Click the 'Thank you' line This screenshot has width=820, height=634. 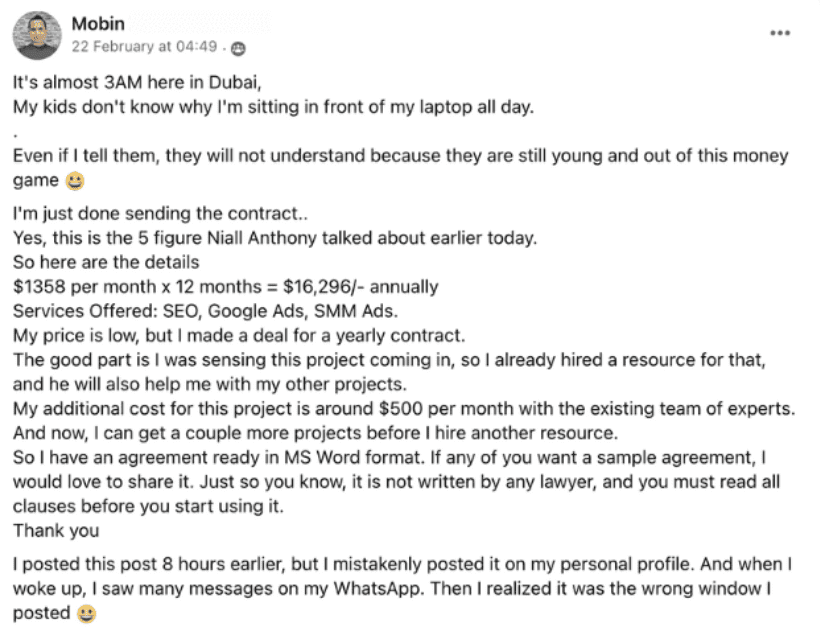pyautogui.click(x=56, y=531)
